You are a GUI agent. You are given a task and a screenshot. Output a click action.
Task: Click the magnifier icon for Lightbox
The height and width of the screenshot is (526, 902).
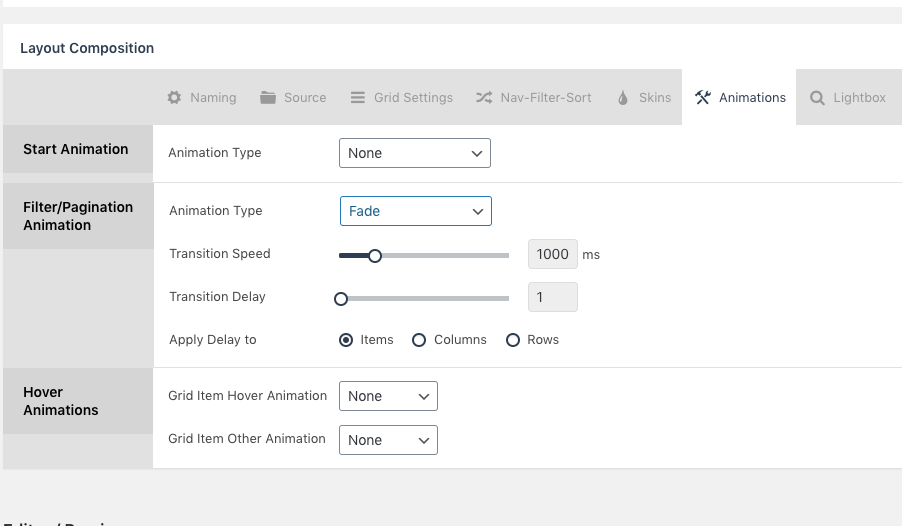(x=817, y=98)
